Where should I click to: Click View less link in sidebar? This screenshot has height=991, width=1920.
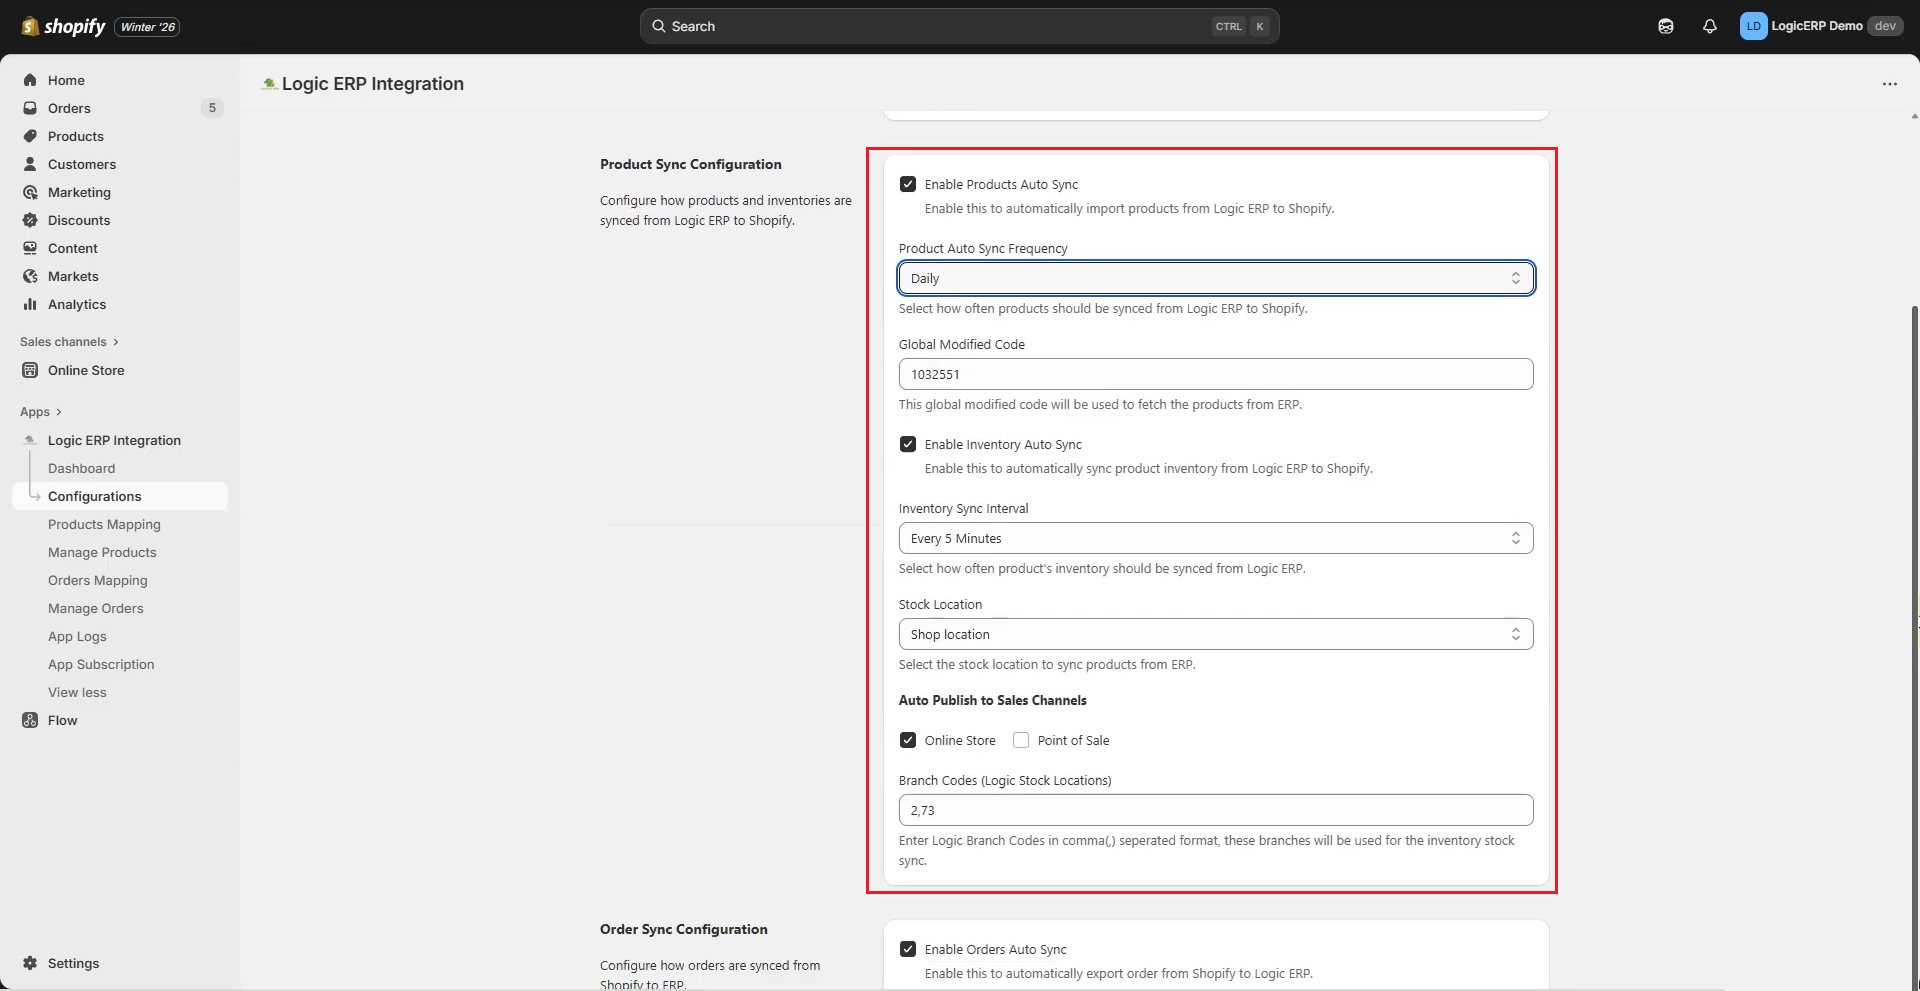pos(77,692)
